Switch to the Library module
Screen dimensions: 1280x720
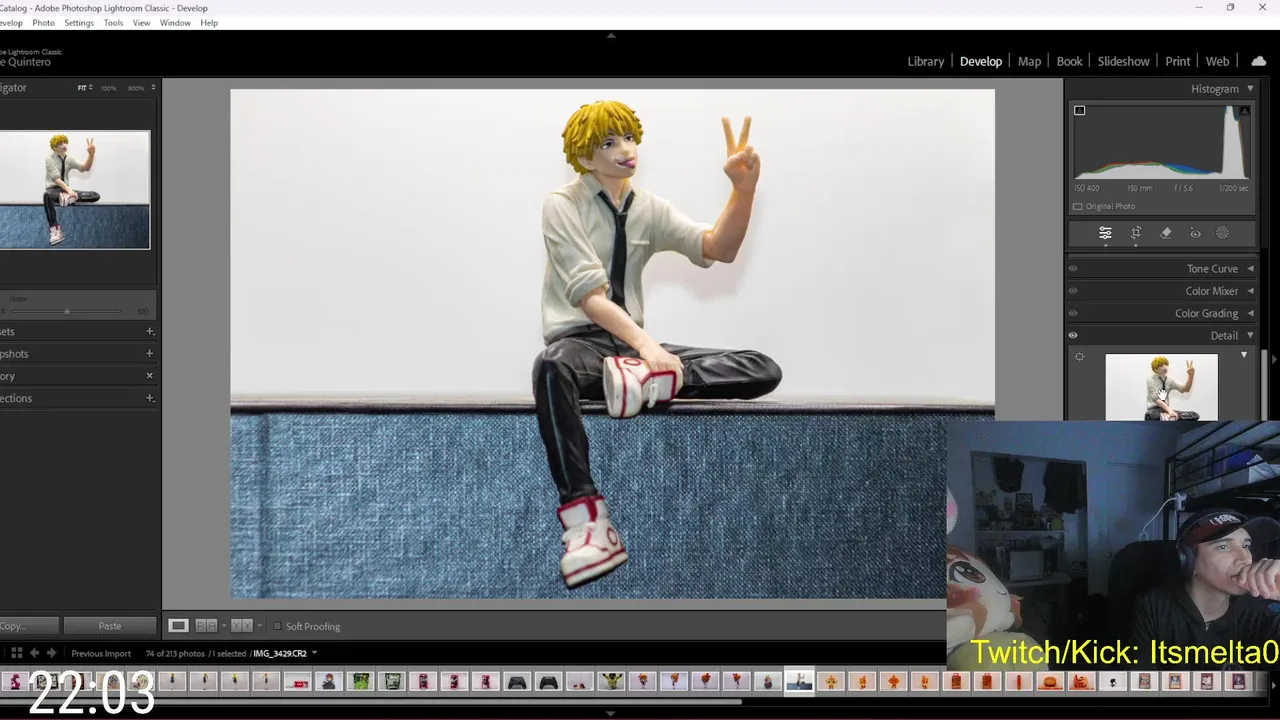pos(925,61)
